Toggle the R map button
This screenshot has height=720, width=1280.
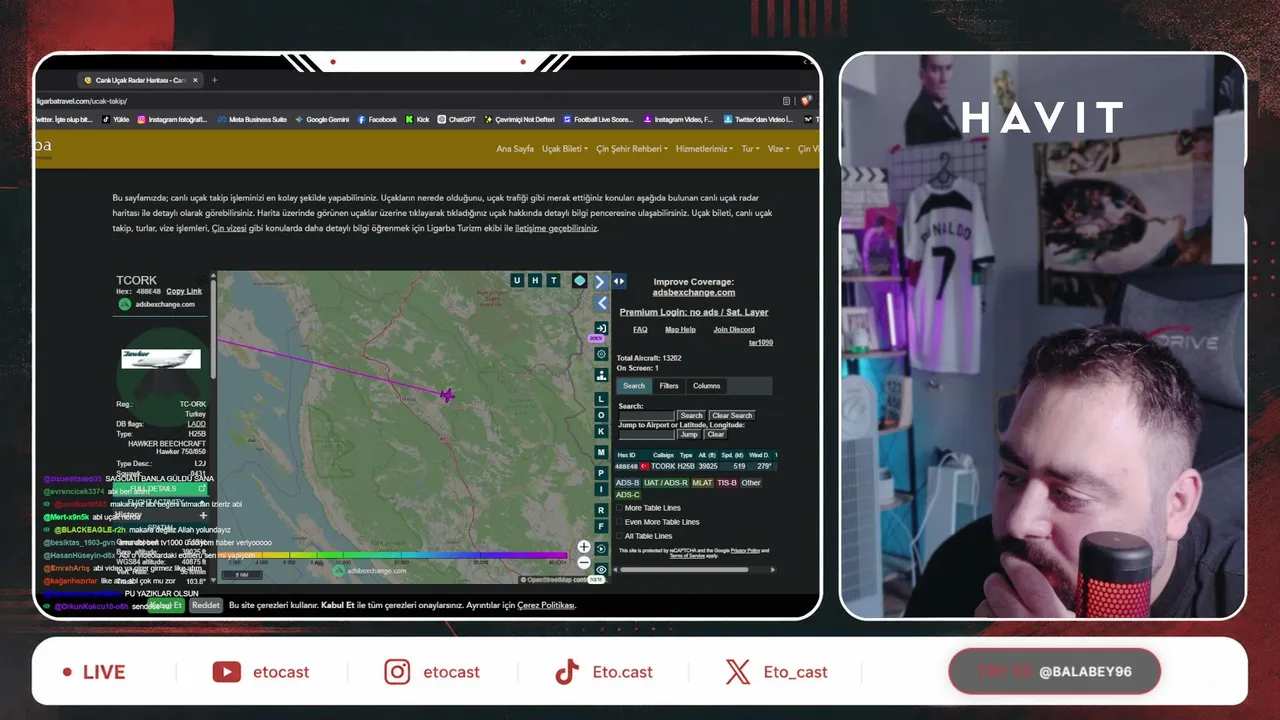point(601,510)
